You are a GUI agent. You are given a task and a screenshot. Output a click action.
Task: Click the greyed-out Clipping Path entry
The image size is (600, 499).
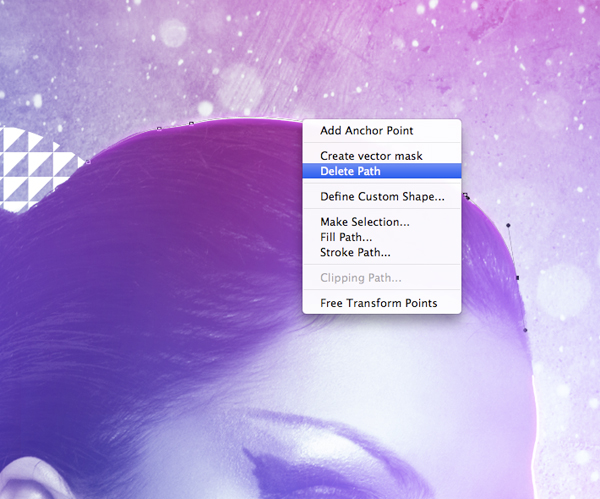coord(361,278)
